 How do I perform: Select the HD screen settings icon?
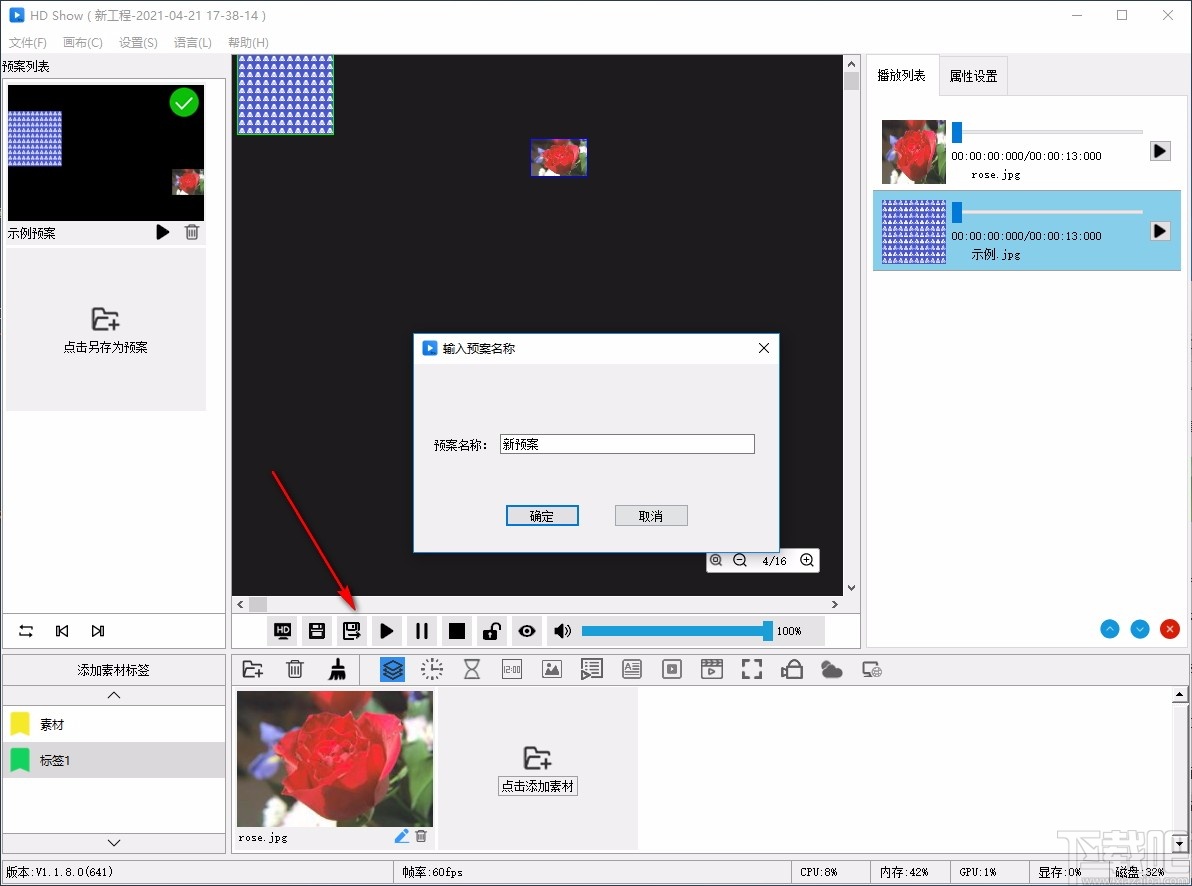(282, 630)
